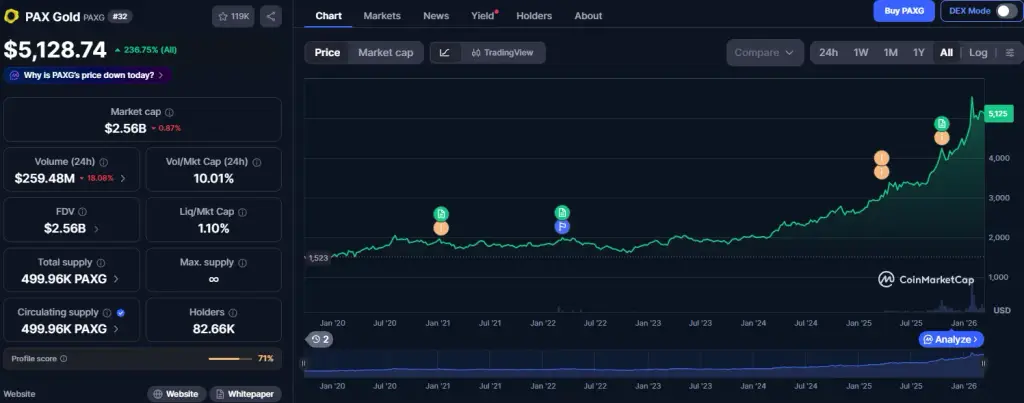
Task: Click the Buy PAXG button
Action: pyautogui.click(x=904, y=11)
